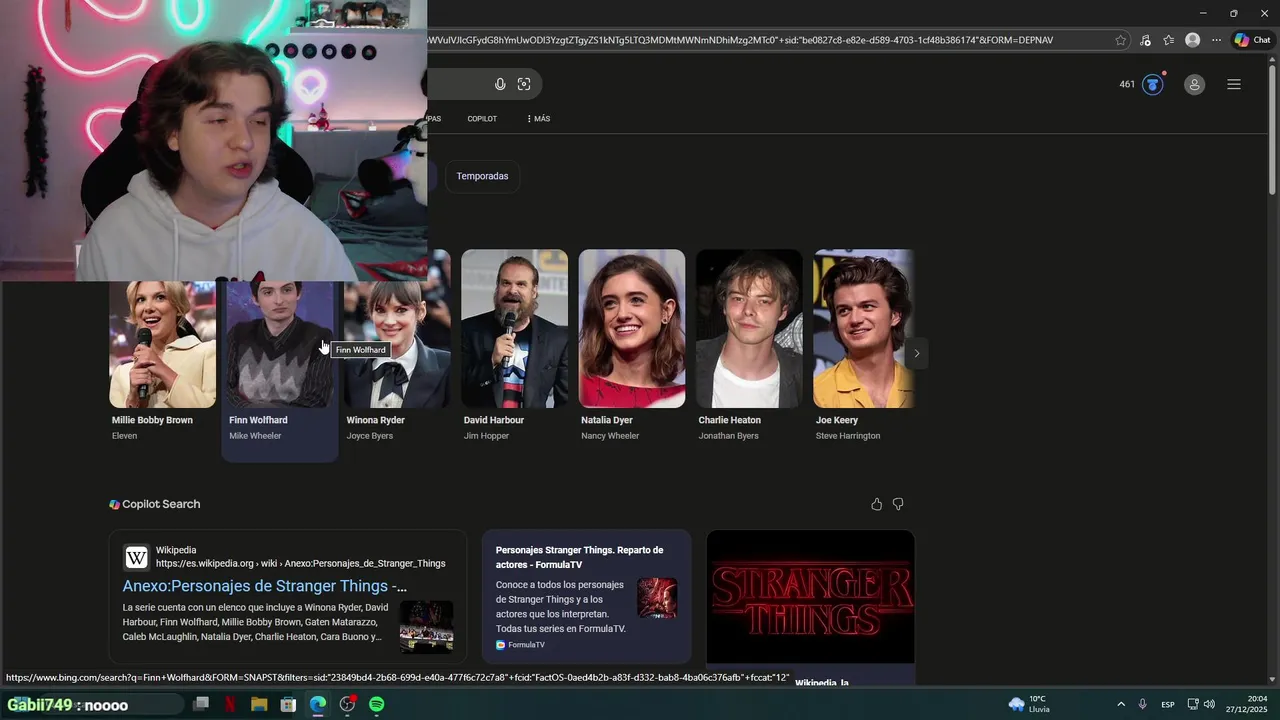Open David Harbour photo card
This screenshot has width=1280, height=720.
tap(514, 328)
